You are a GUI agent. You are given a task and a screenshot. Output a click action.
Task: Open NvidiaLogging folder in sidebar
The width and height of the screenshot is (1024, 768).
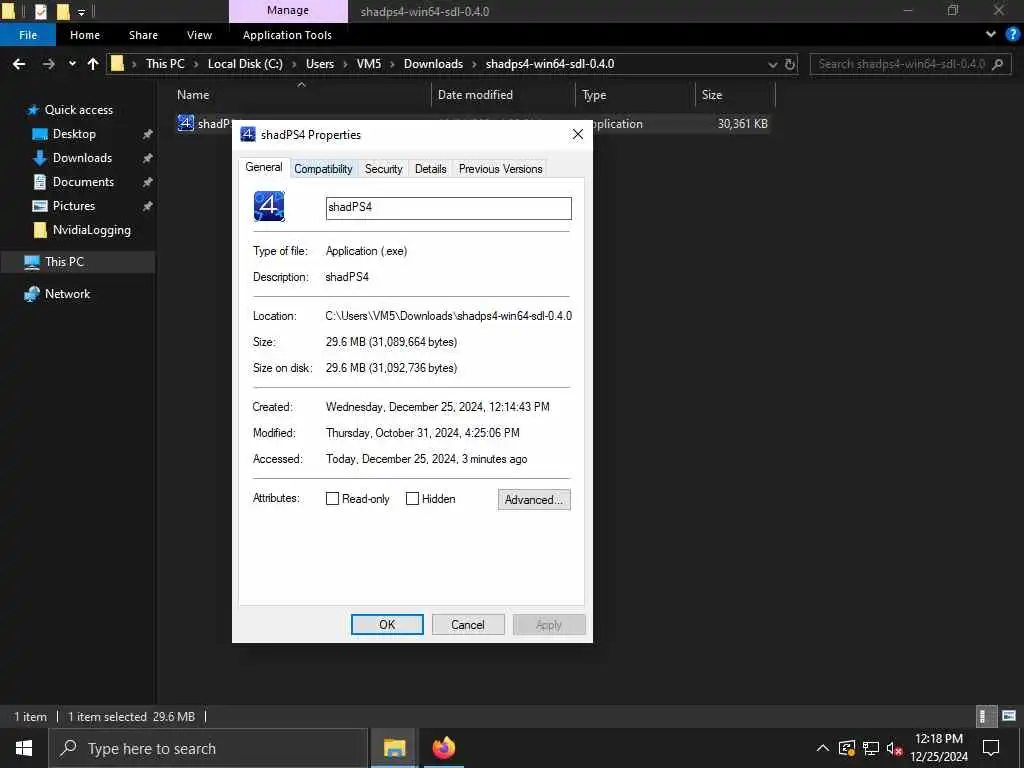91,230
